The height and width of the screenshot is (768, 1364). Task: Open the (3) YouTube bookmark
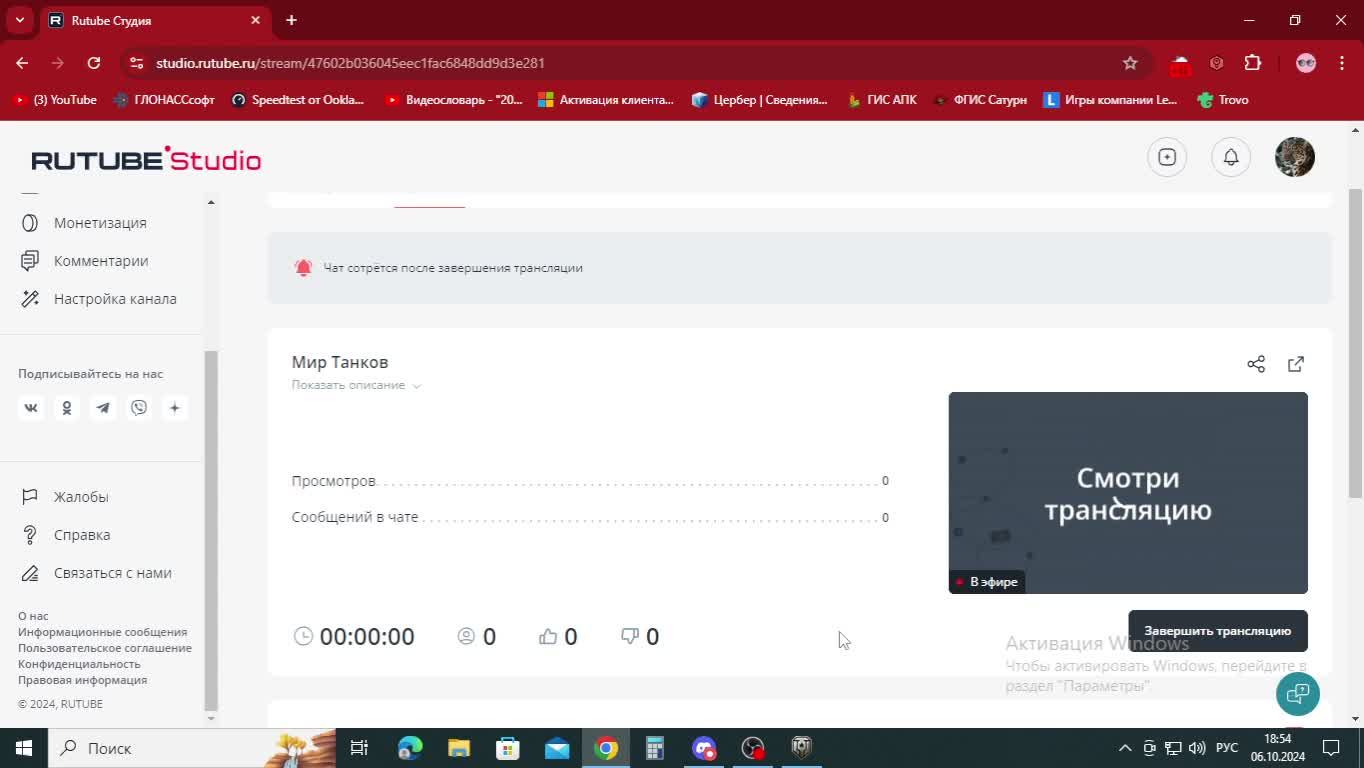pyautogui.click(x=54, y=100)
